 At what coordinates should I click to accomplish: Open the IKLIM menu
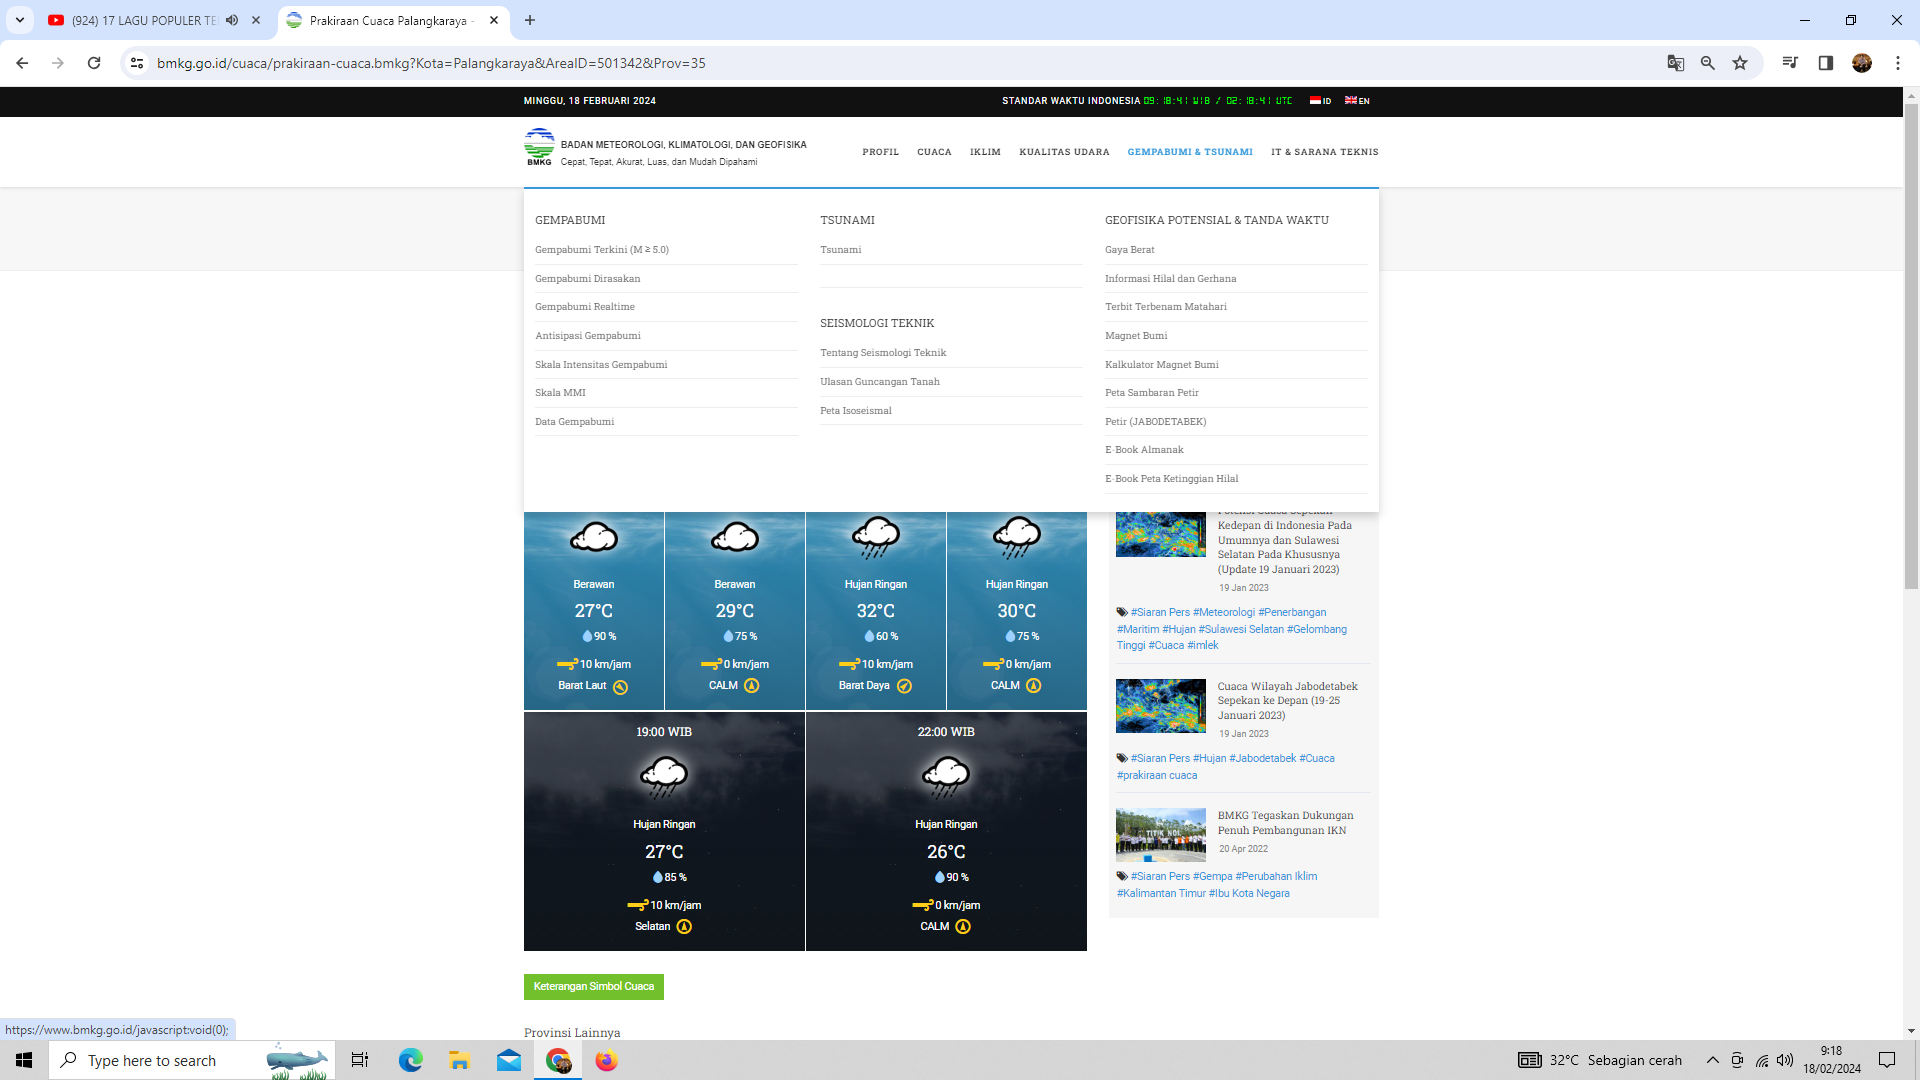pyautogui.click(x=985, y=152)
